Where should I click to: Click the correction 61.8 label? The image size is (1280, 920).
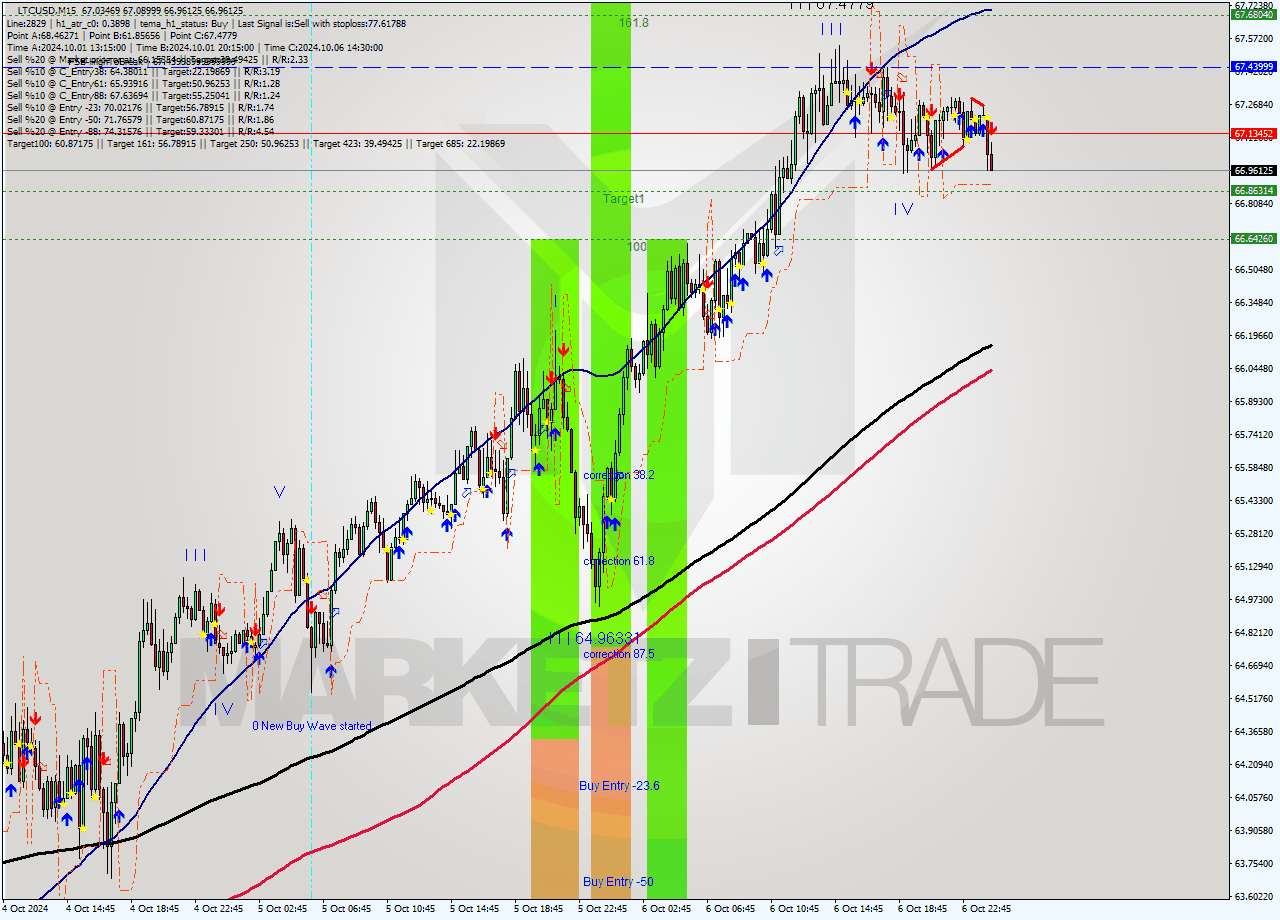point(619,561)
